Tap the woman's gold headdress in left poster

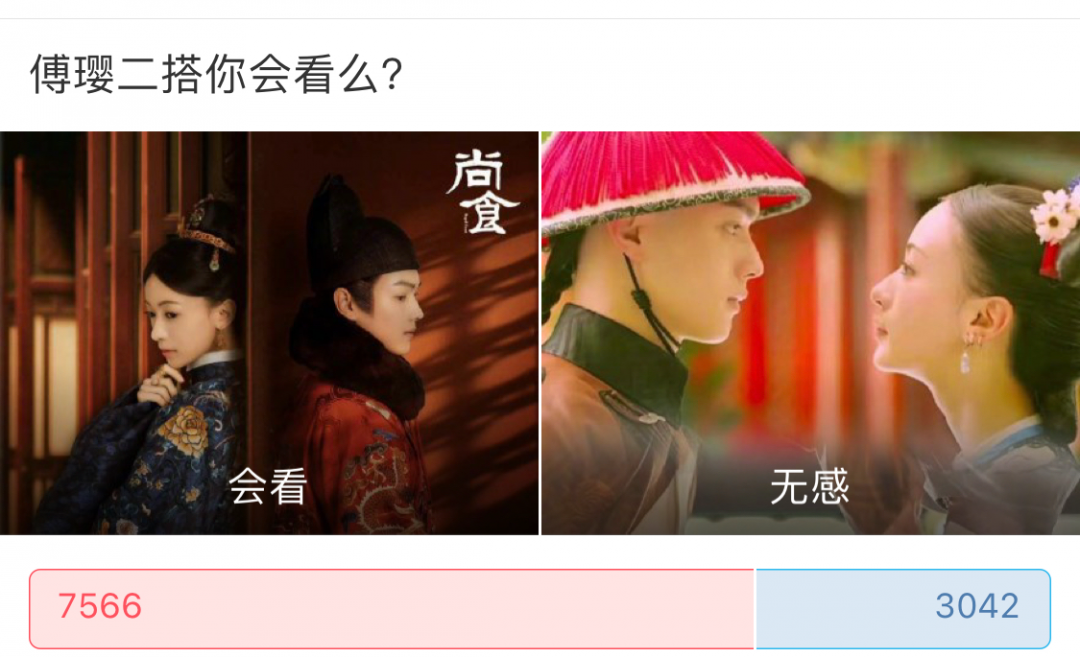pyautogui.click(x=205, y=229)
